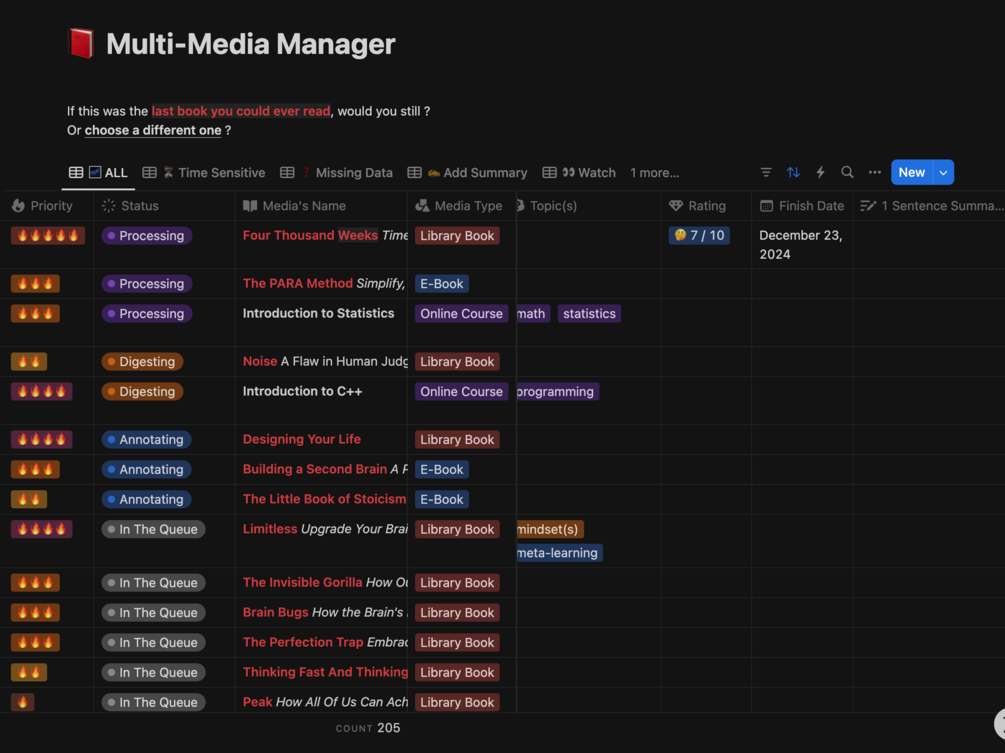Open the sort arrows icon

click(x=793, y=172)
